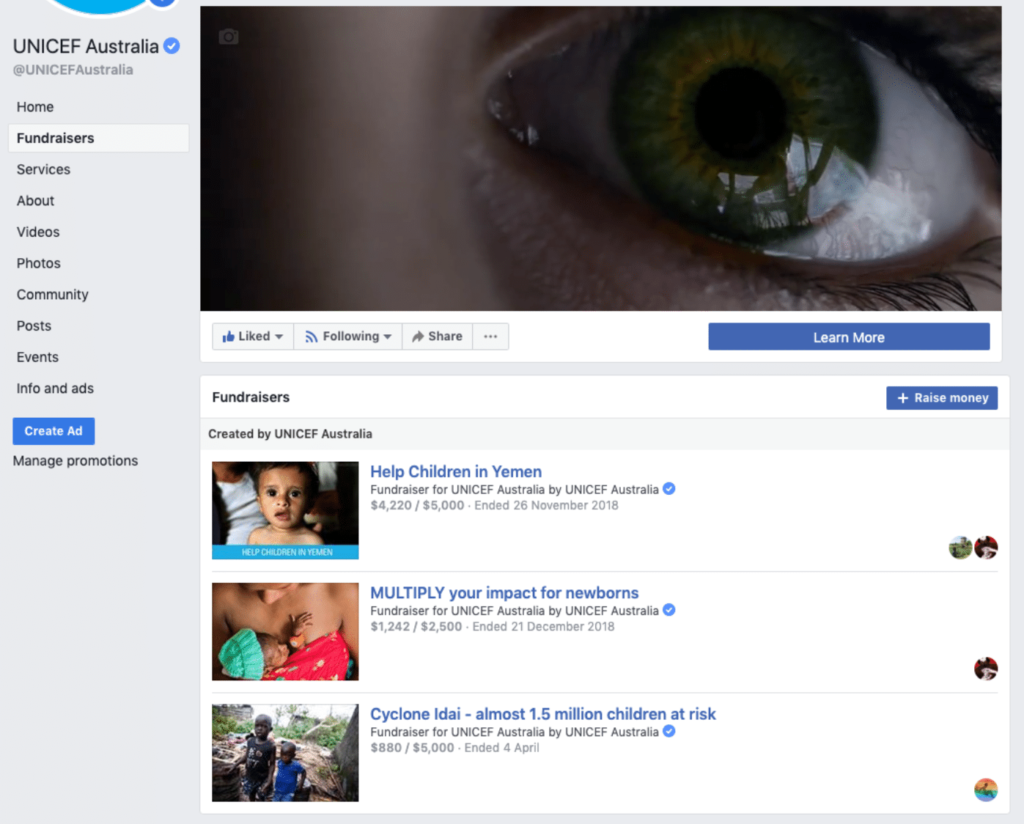This screenshot has width=1024, height=824.
Task: Click the verified badge beside UNICEF Australia page name
Action: point(172,46)
